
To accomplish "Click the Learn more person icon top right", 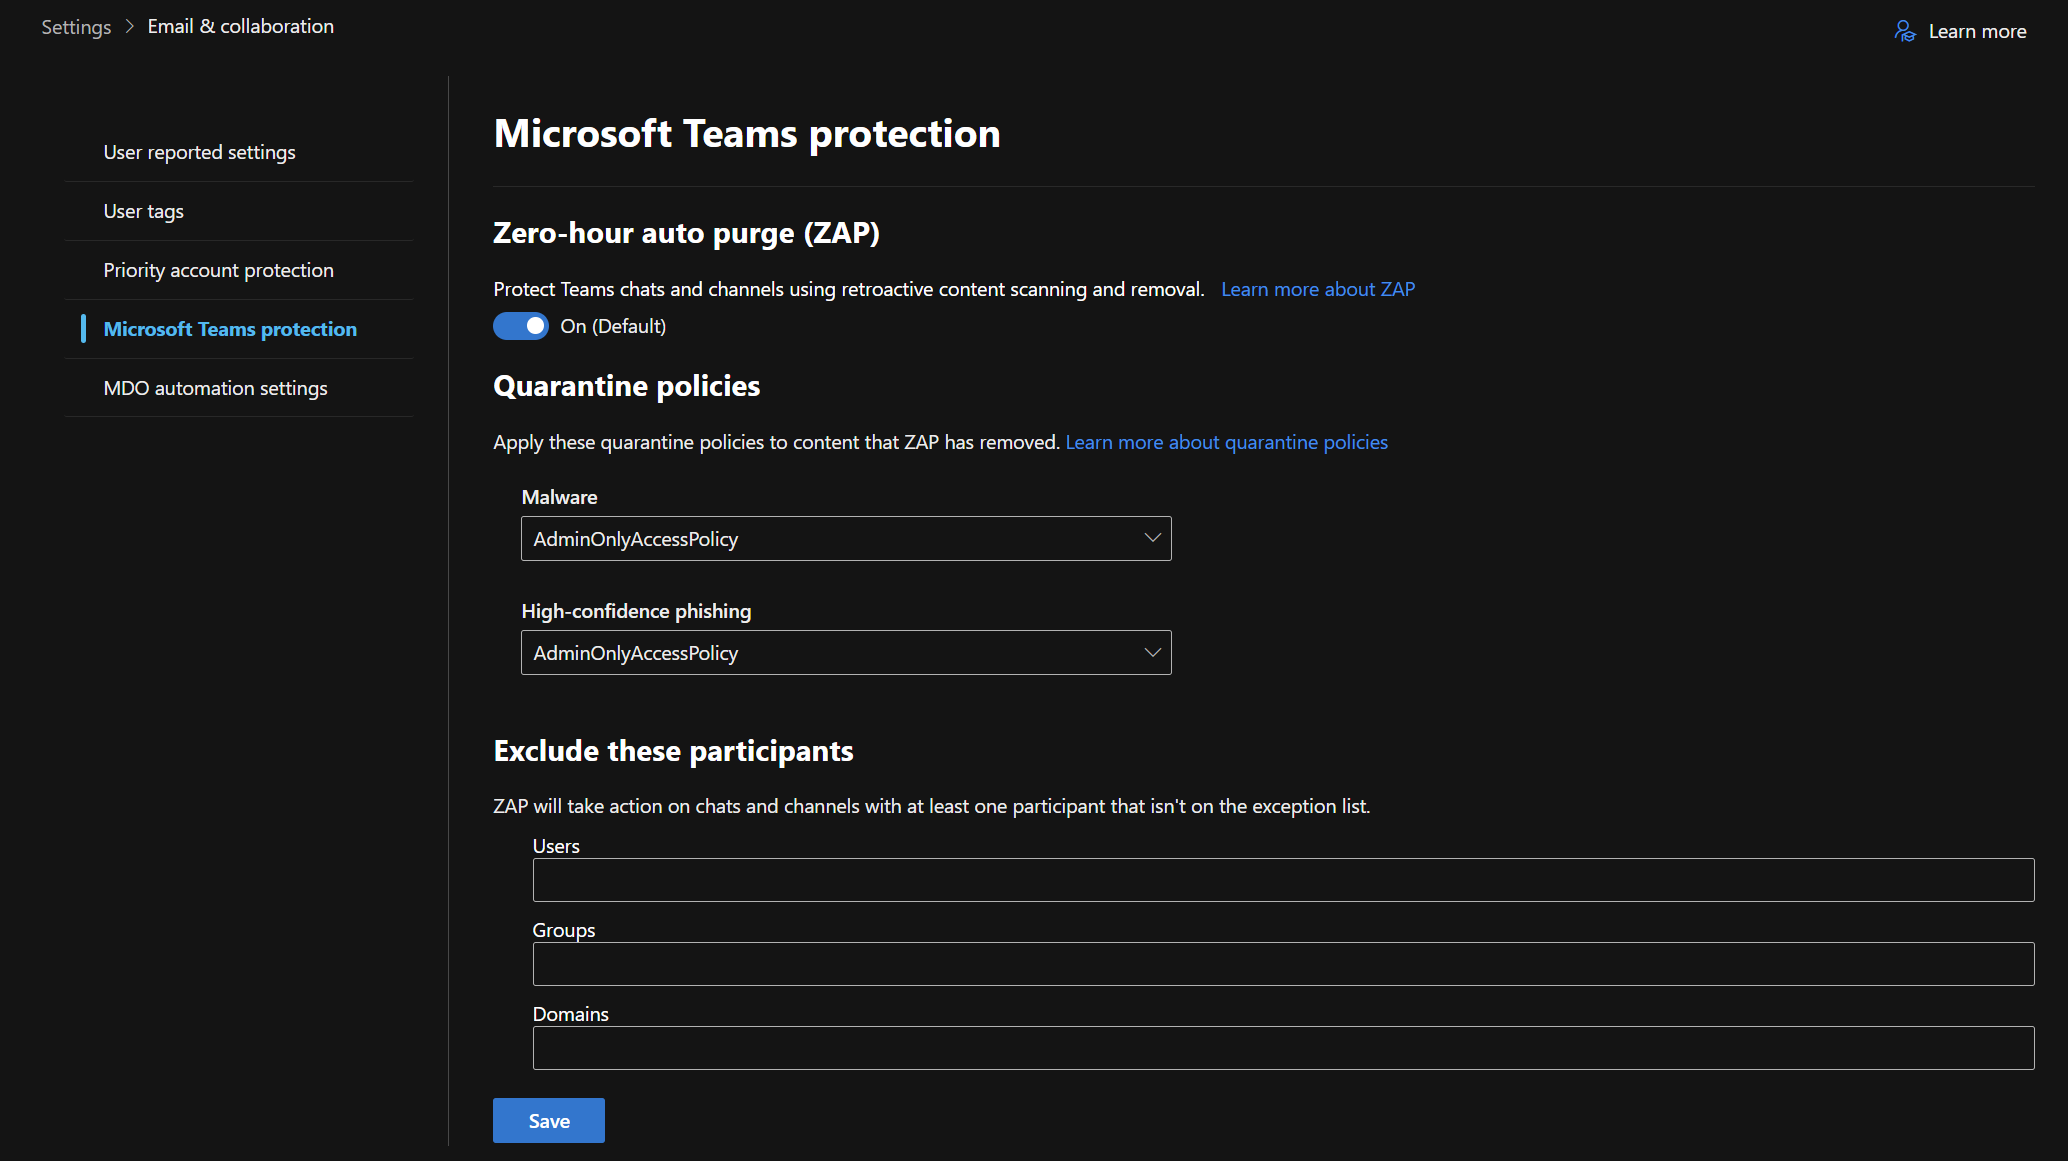I will [x=1904, y=31].
